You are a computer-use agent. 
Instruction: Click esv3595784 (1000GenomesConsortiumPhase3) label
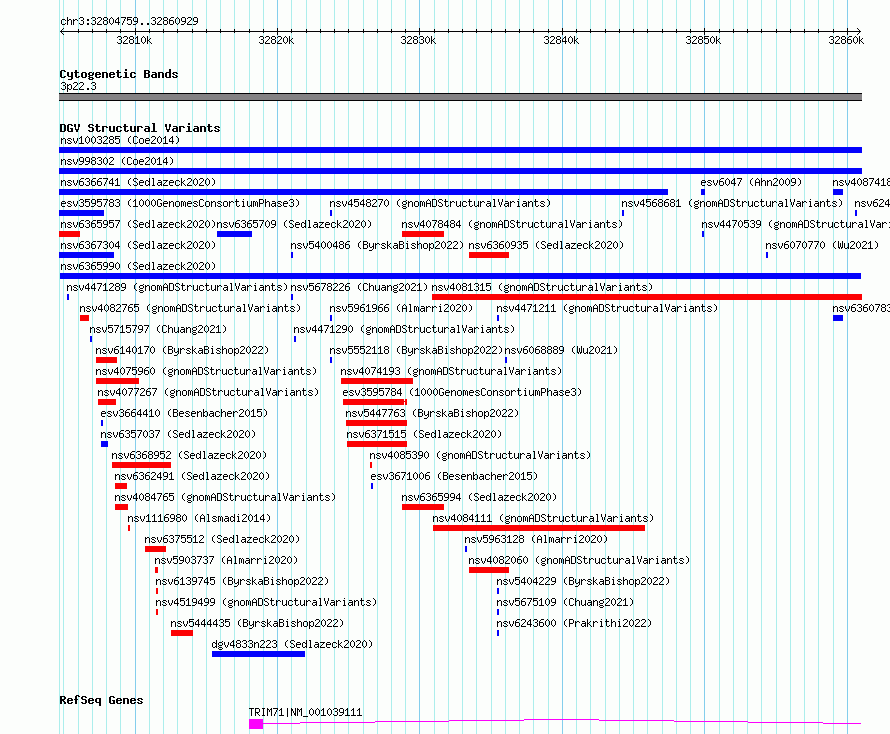click(462, 392)
